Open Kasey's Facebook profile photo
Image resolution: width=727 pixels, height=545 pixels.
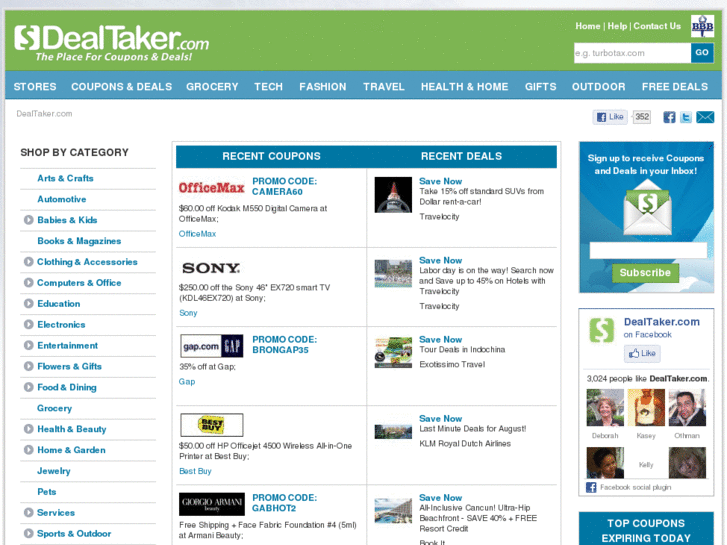click(646, 408)
